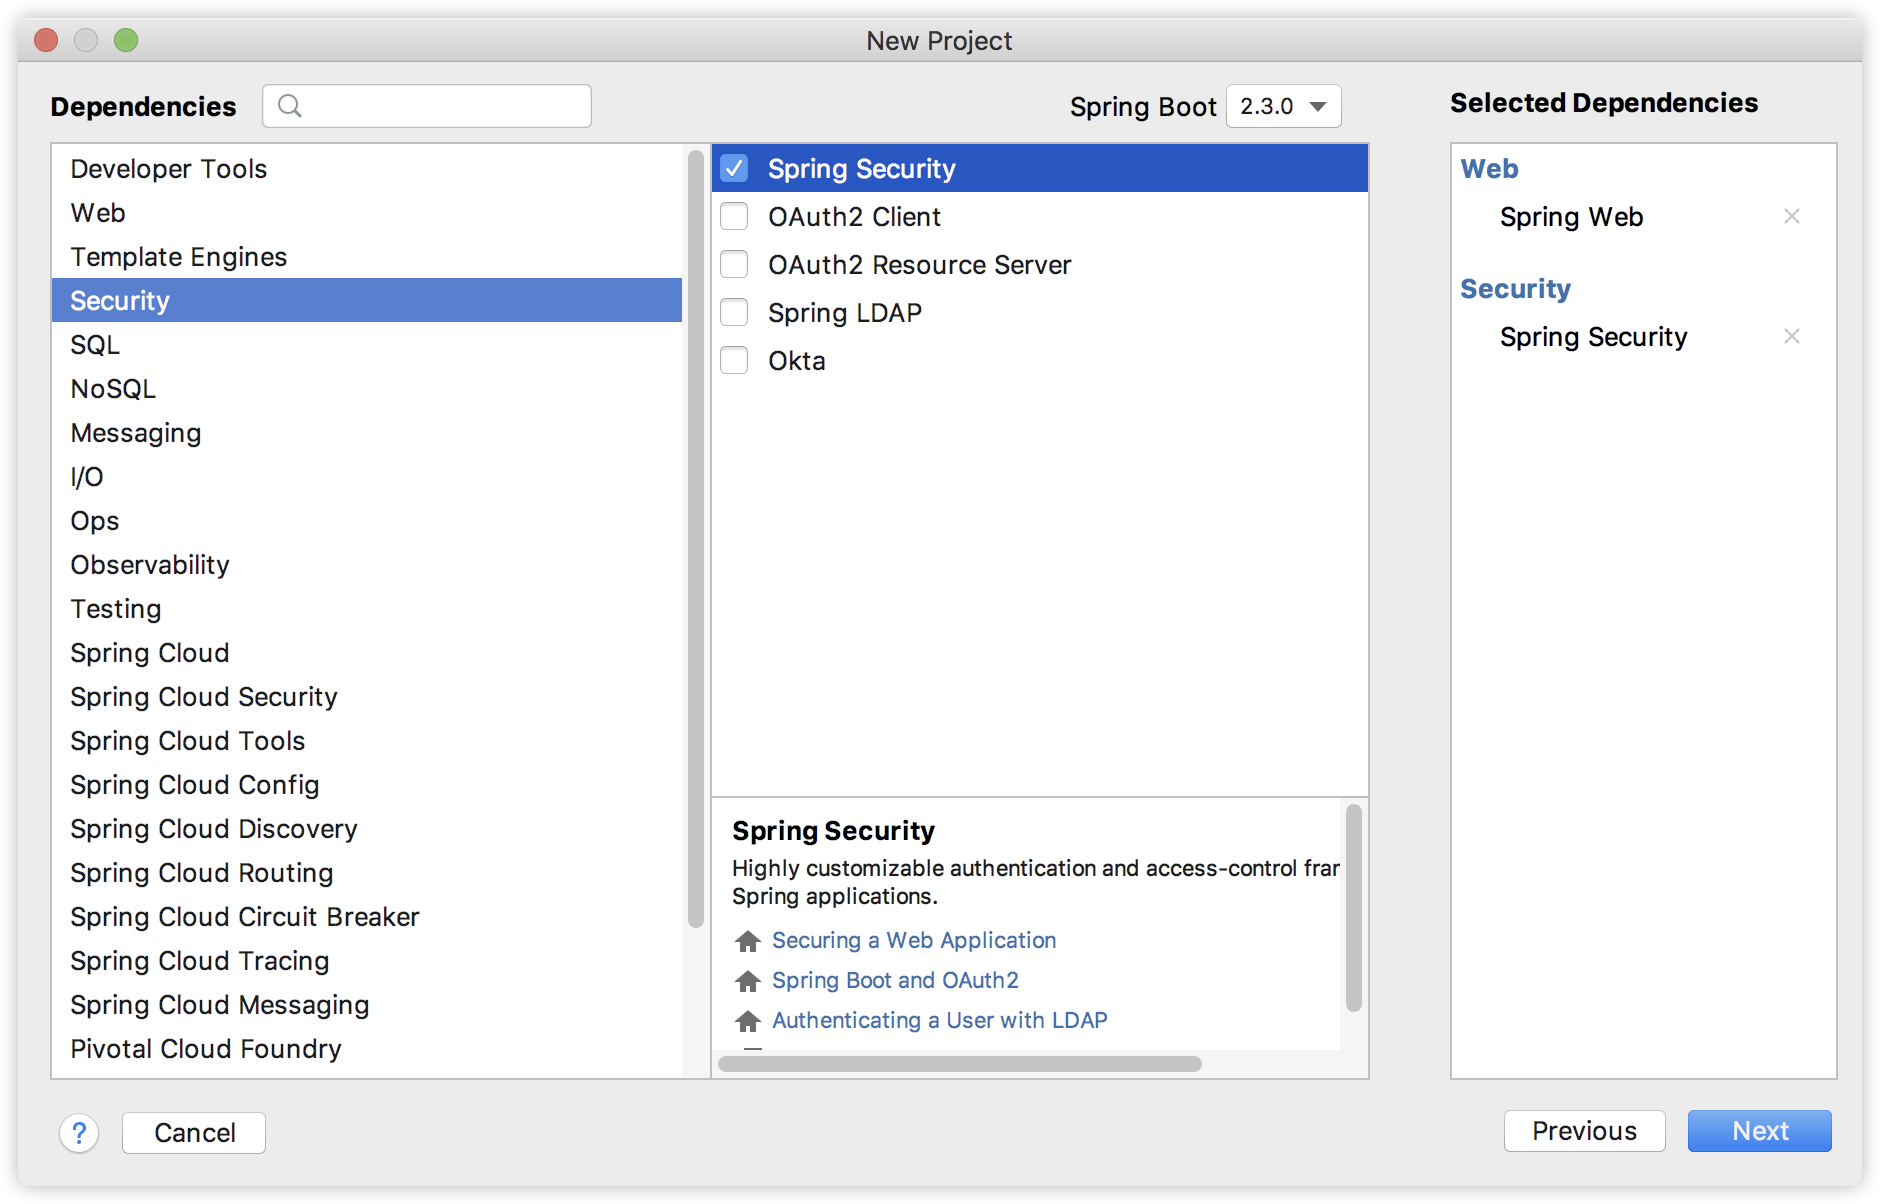Remove Spring Security from selected dependencies
This screenshot has height=1204, width=1880.
tap(1791, 336)
